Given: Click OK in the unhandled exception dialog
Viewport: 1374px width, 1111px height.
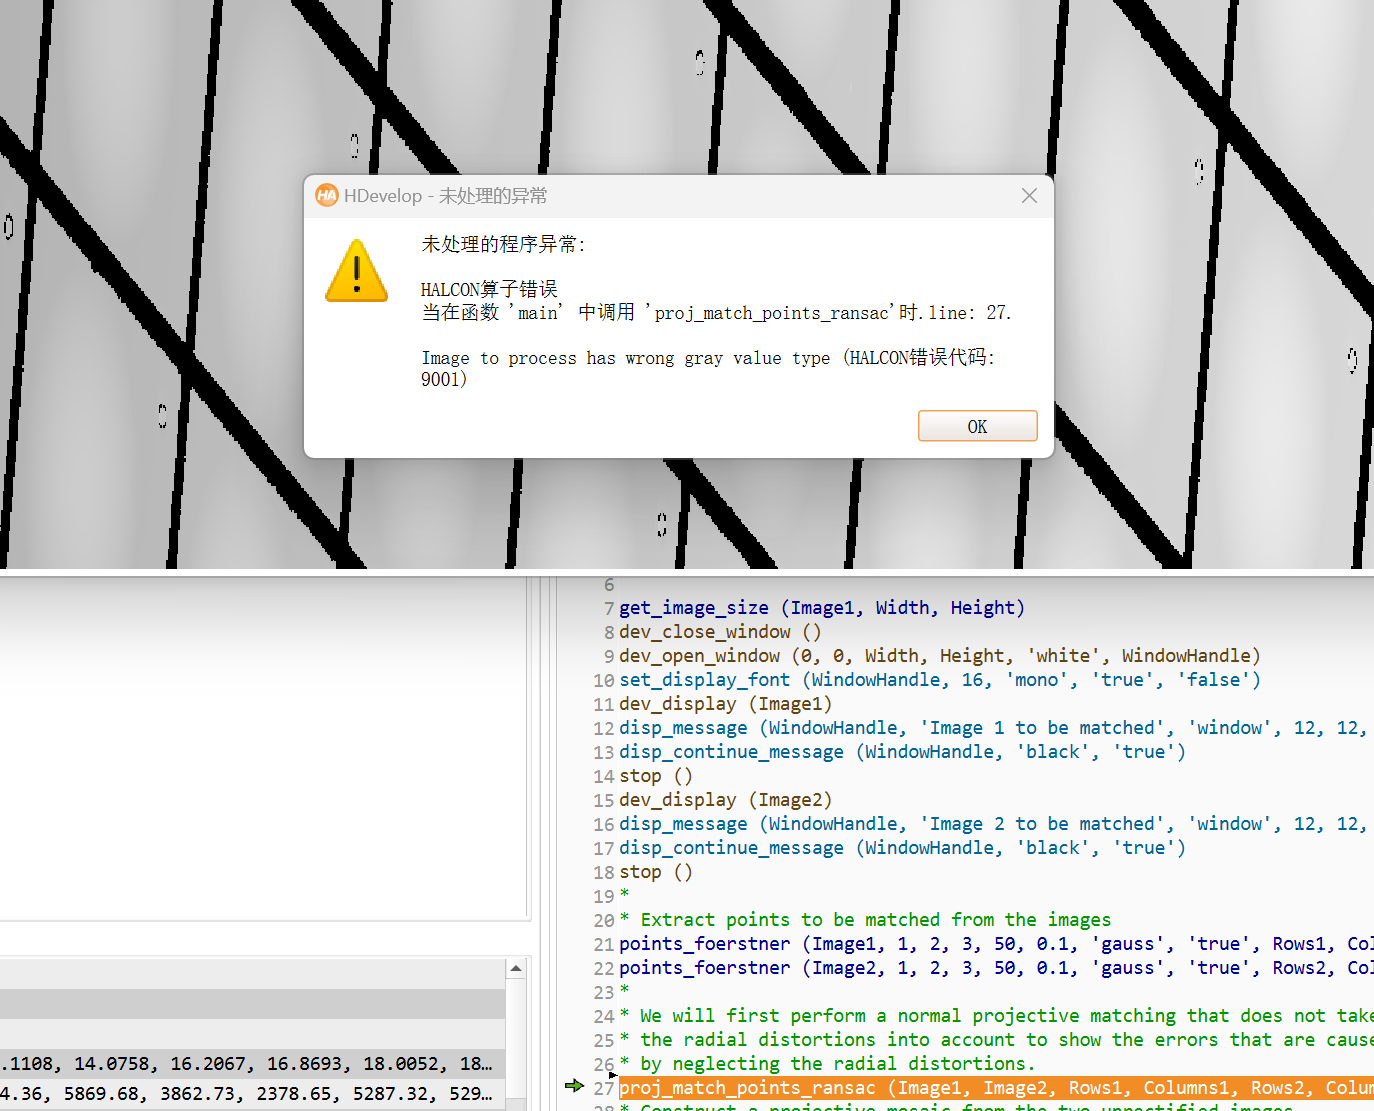Looking at the screenshot, I should click(977, 426).
